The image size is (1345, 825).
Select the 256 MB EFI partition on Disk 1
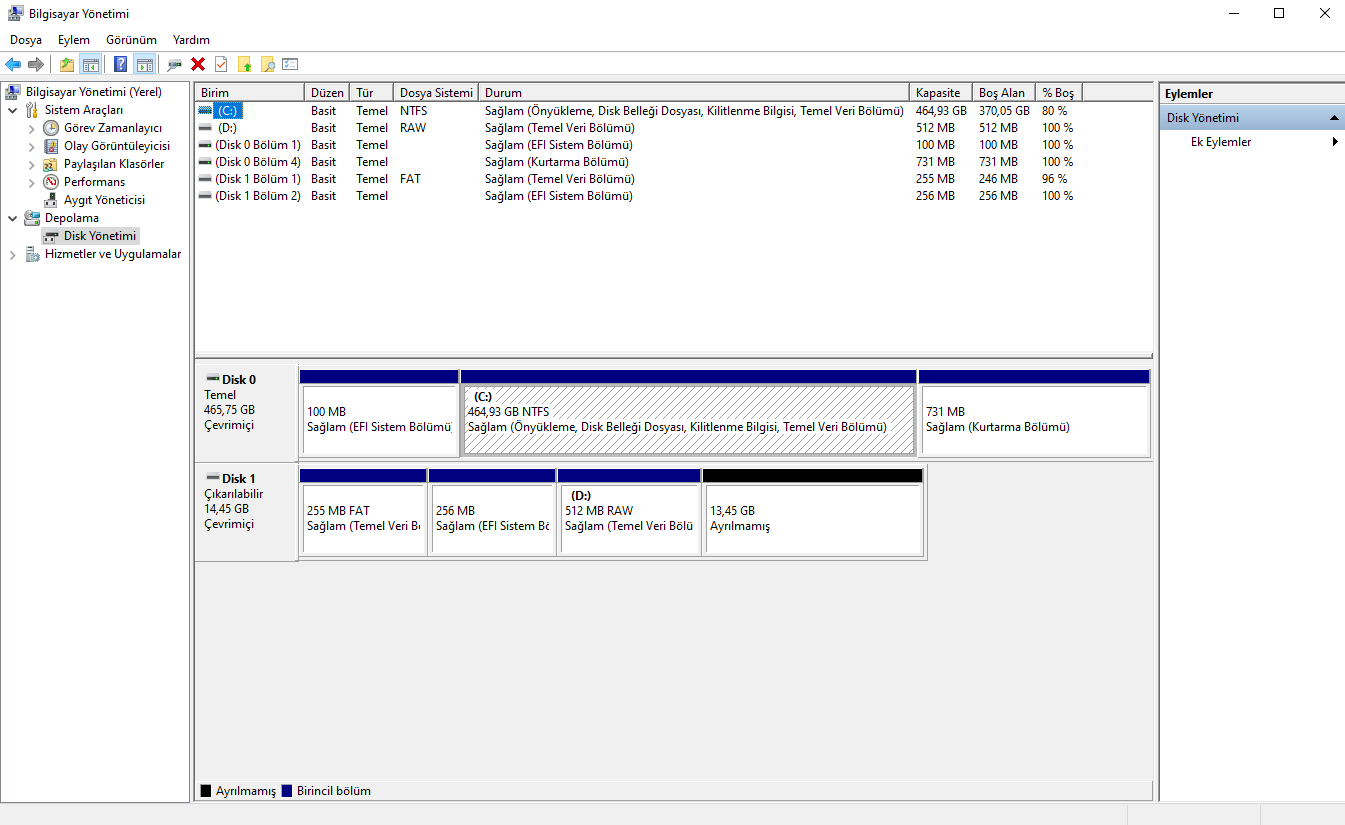click(x=492, y=511)
